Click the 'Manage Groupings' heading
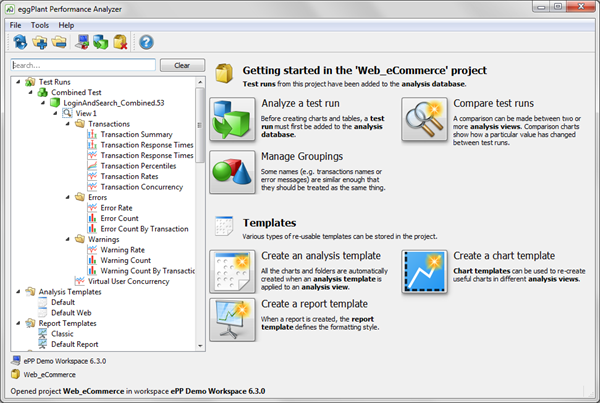Viewport: 600px width, 403px height. tap(302, 156)
